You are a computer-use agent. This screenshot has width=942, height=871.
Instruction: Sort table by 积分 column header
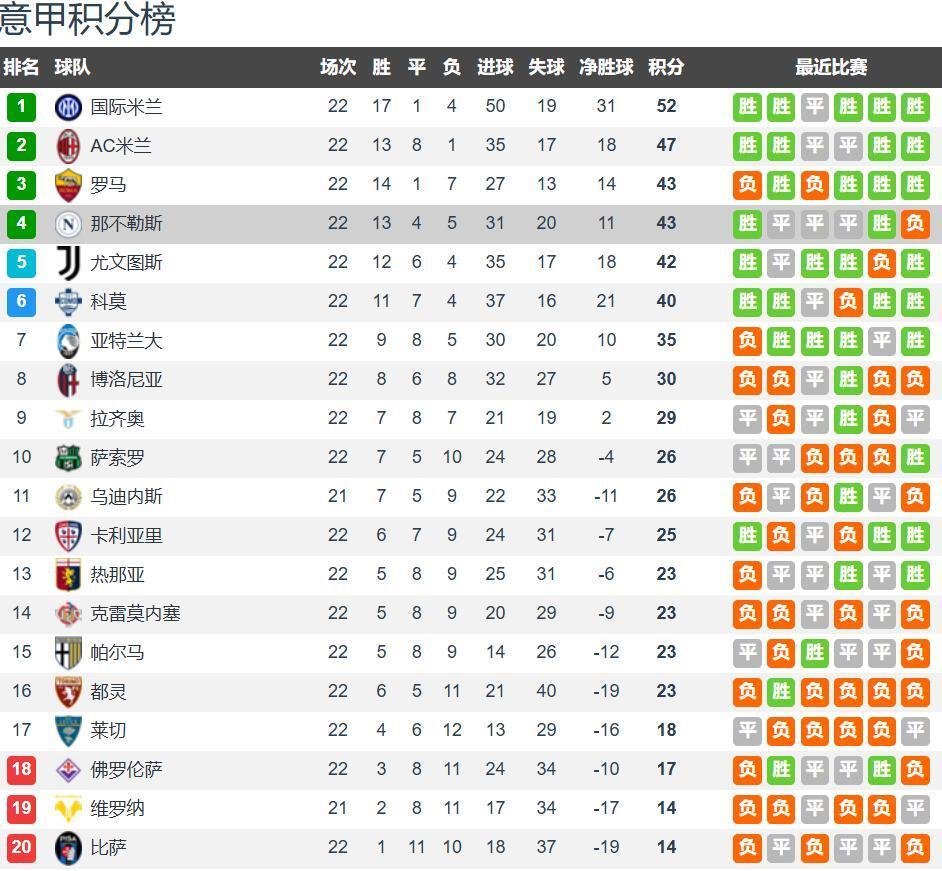[666, 68]
